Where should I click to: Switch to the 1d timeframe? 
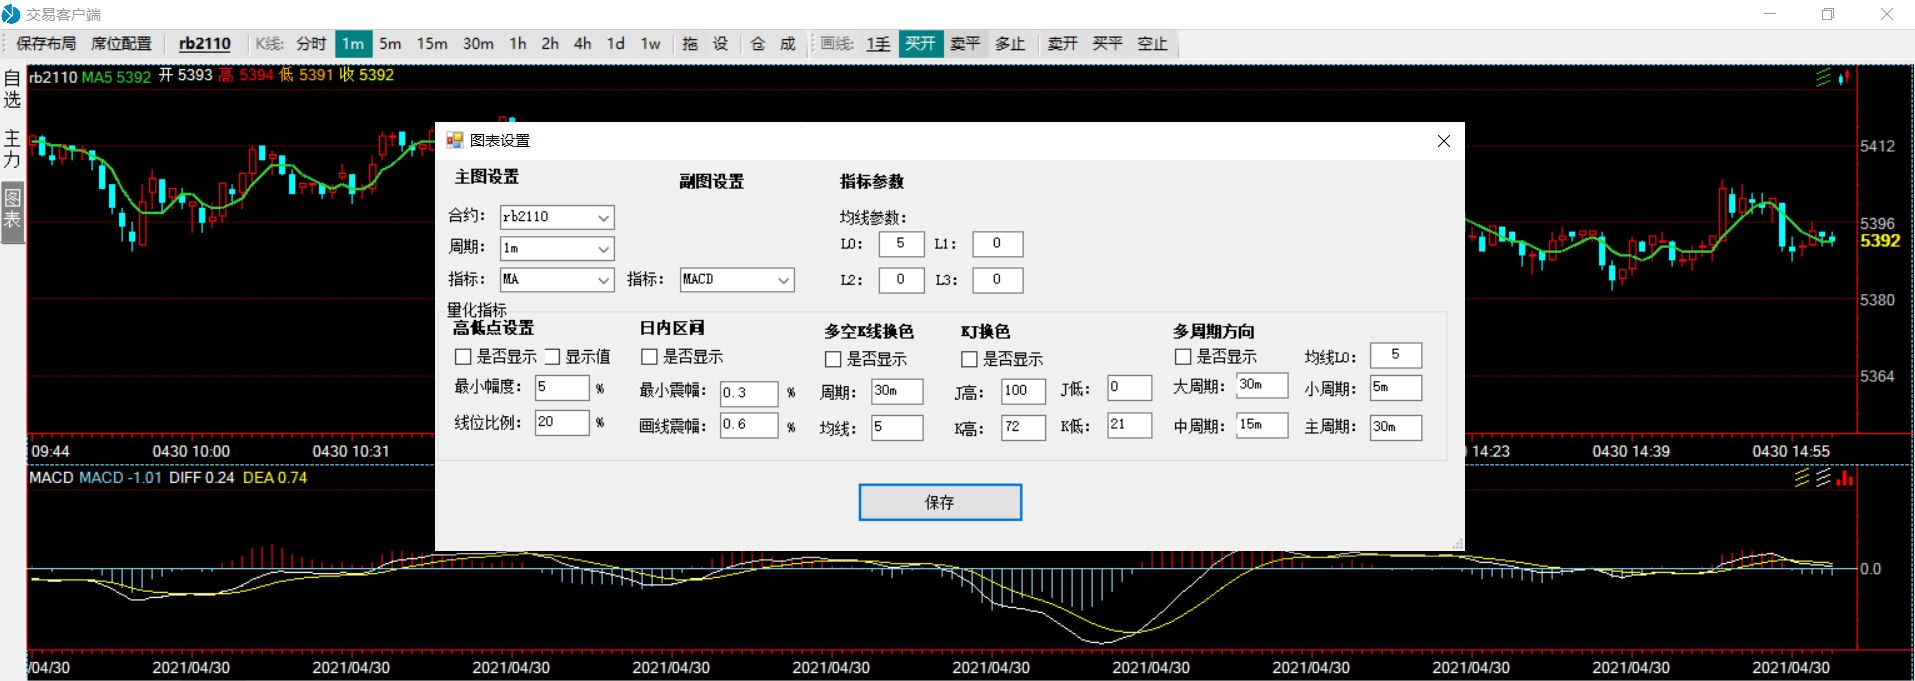click(616, 44)
